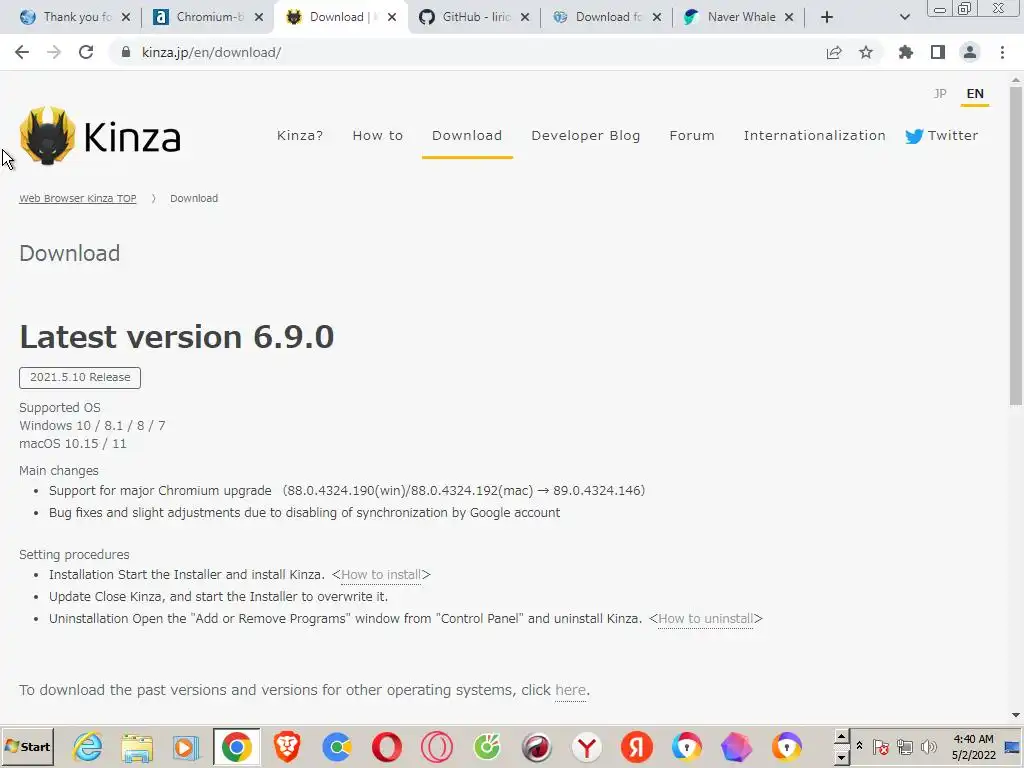Open a new browser tab
Image resolution: width=1024 pixels, height=768 pixels.
(x=827, y=17)
